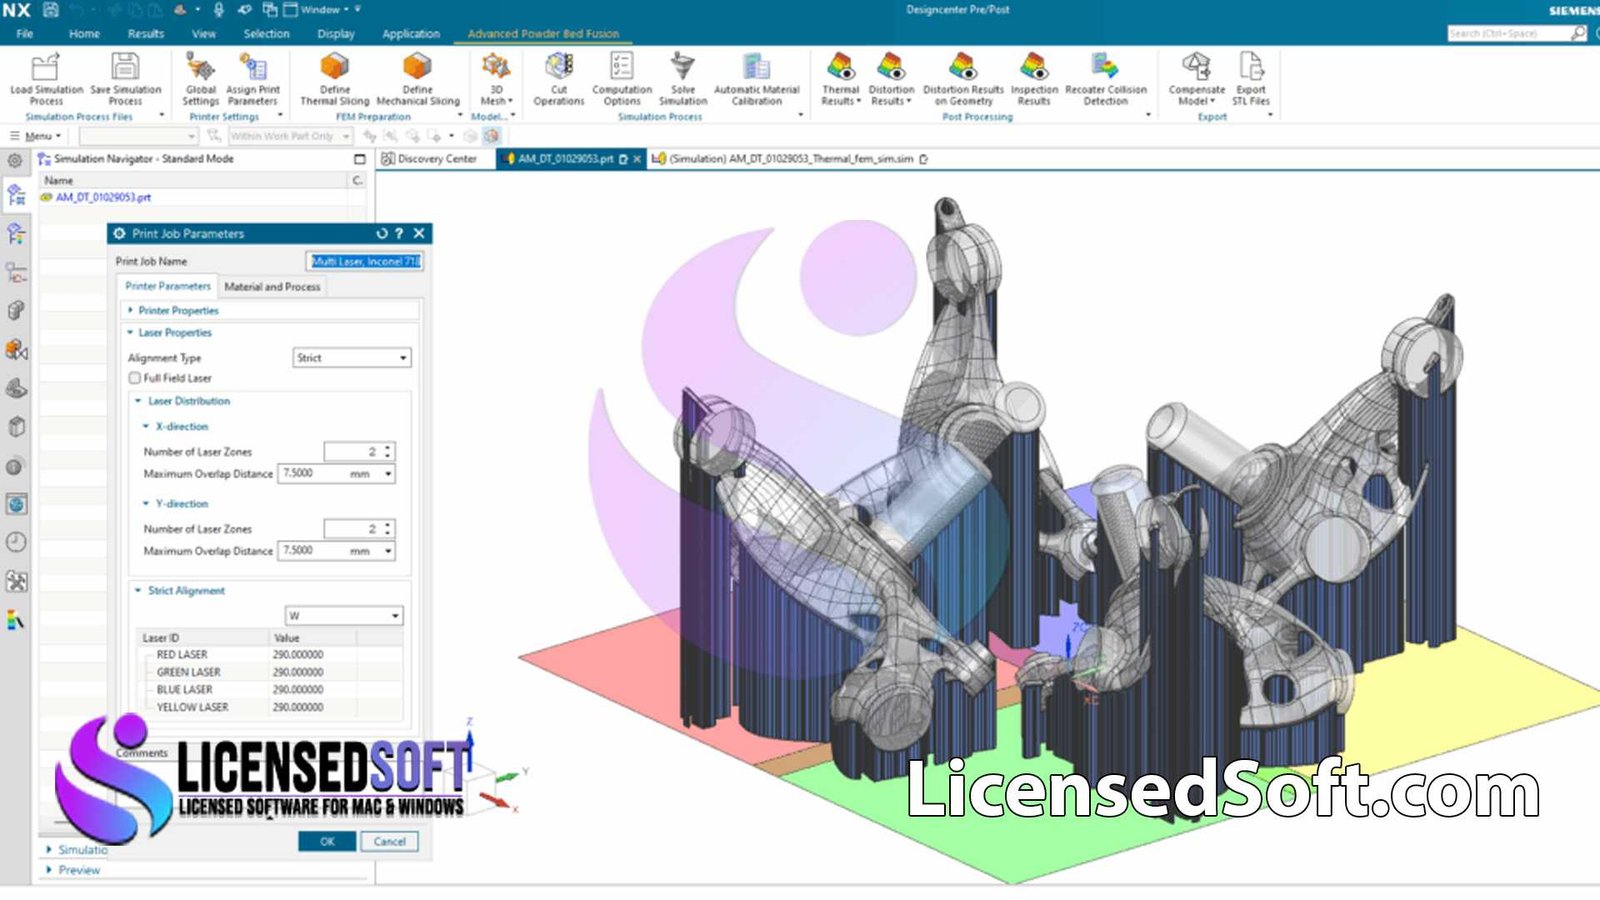Collapse the Laser Properties section
This screenshot has height=900, width=1600.
175,332
